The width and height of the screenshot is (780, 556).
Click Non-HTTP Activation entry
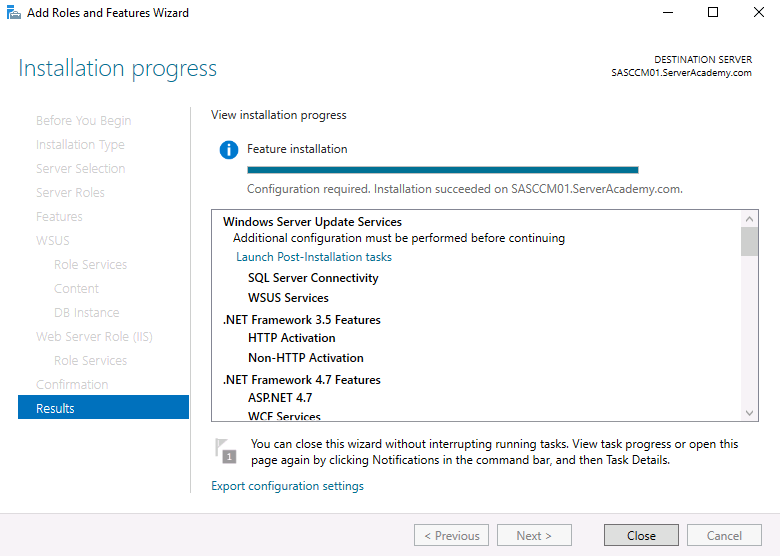[305, 358]
